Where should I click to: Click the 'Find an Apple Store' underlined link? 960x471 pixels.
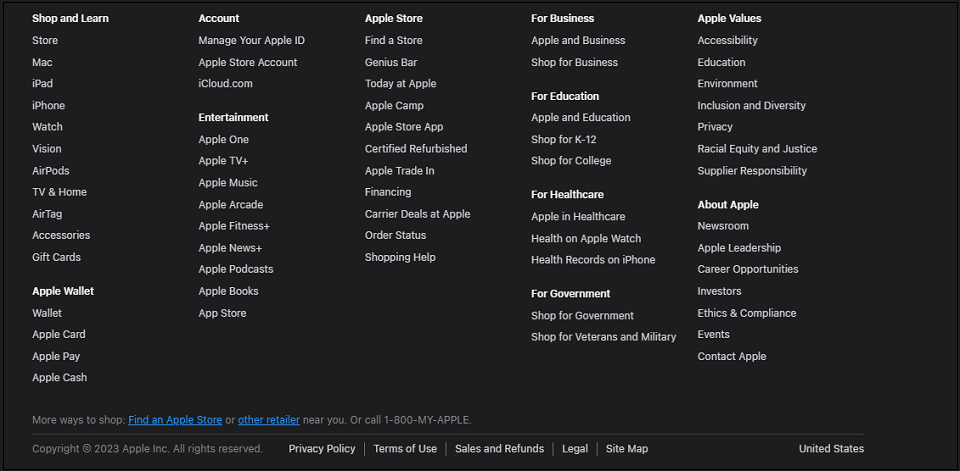175,420
